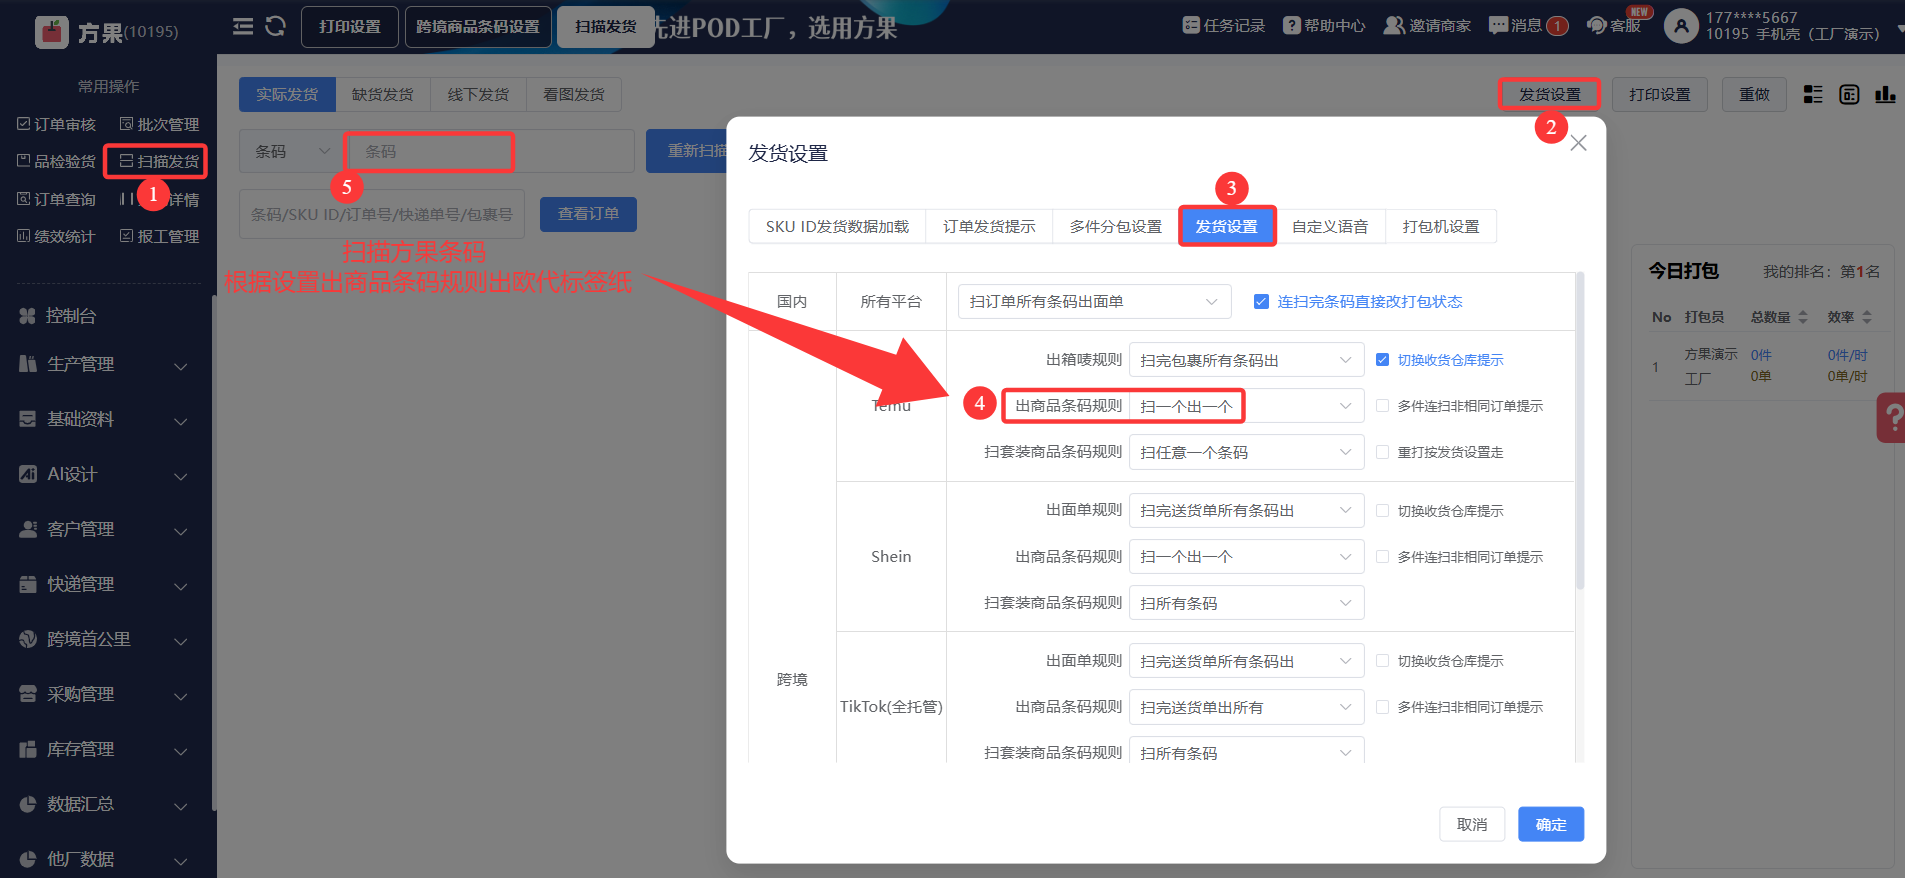
Task: Switch to list layout view icon
Action: (1813, 95)
